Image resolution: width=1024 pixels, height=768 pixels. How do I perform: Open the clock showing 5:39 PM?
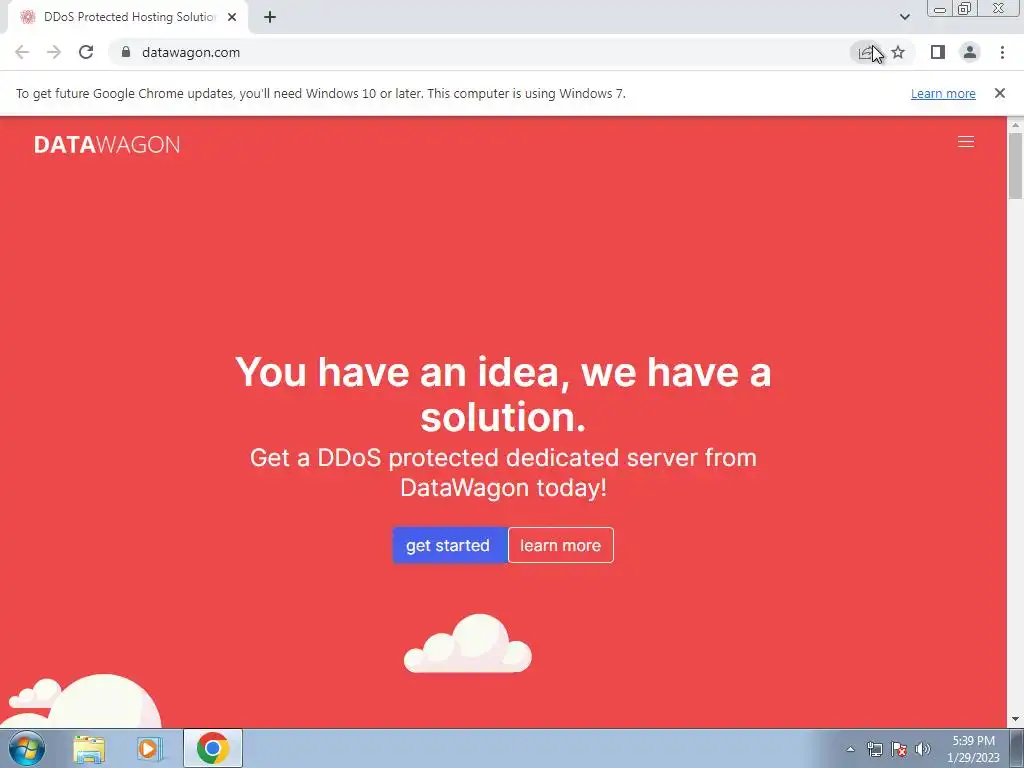[x=973, y=749]
